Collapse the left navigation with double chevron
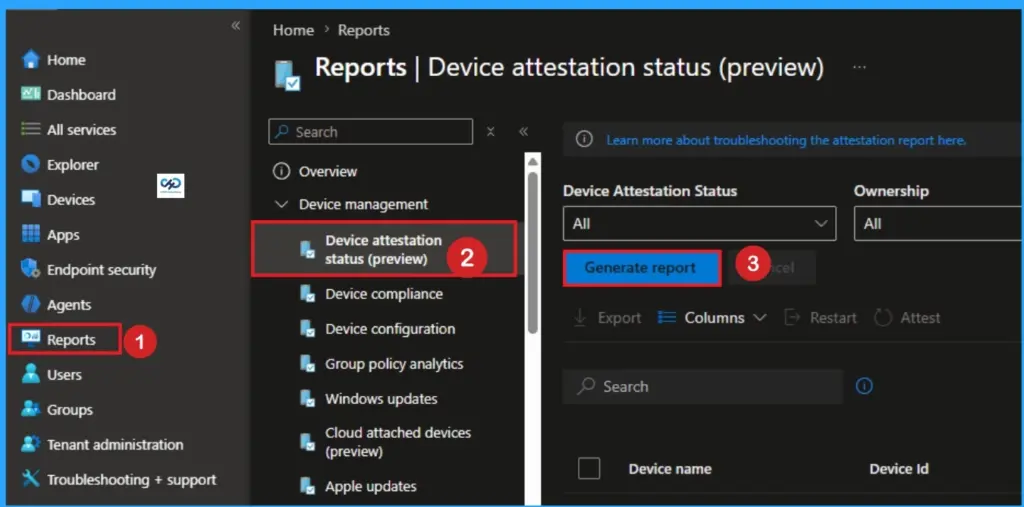 tap(236, 25)
